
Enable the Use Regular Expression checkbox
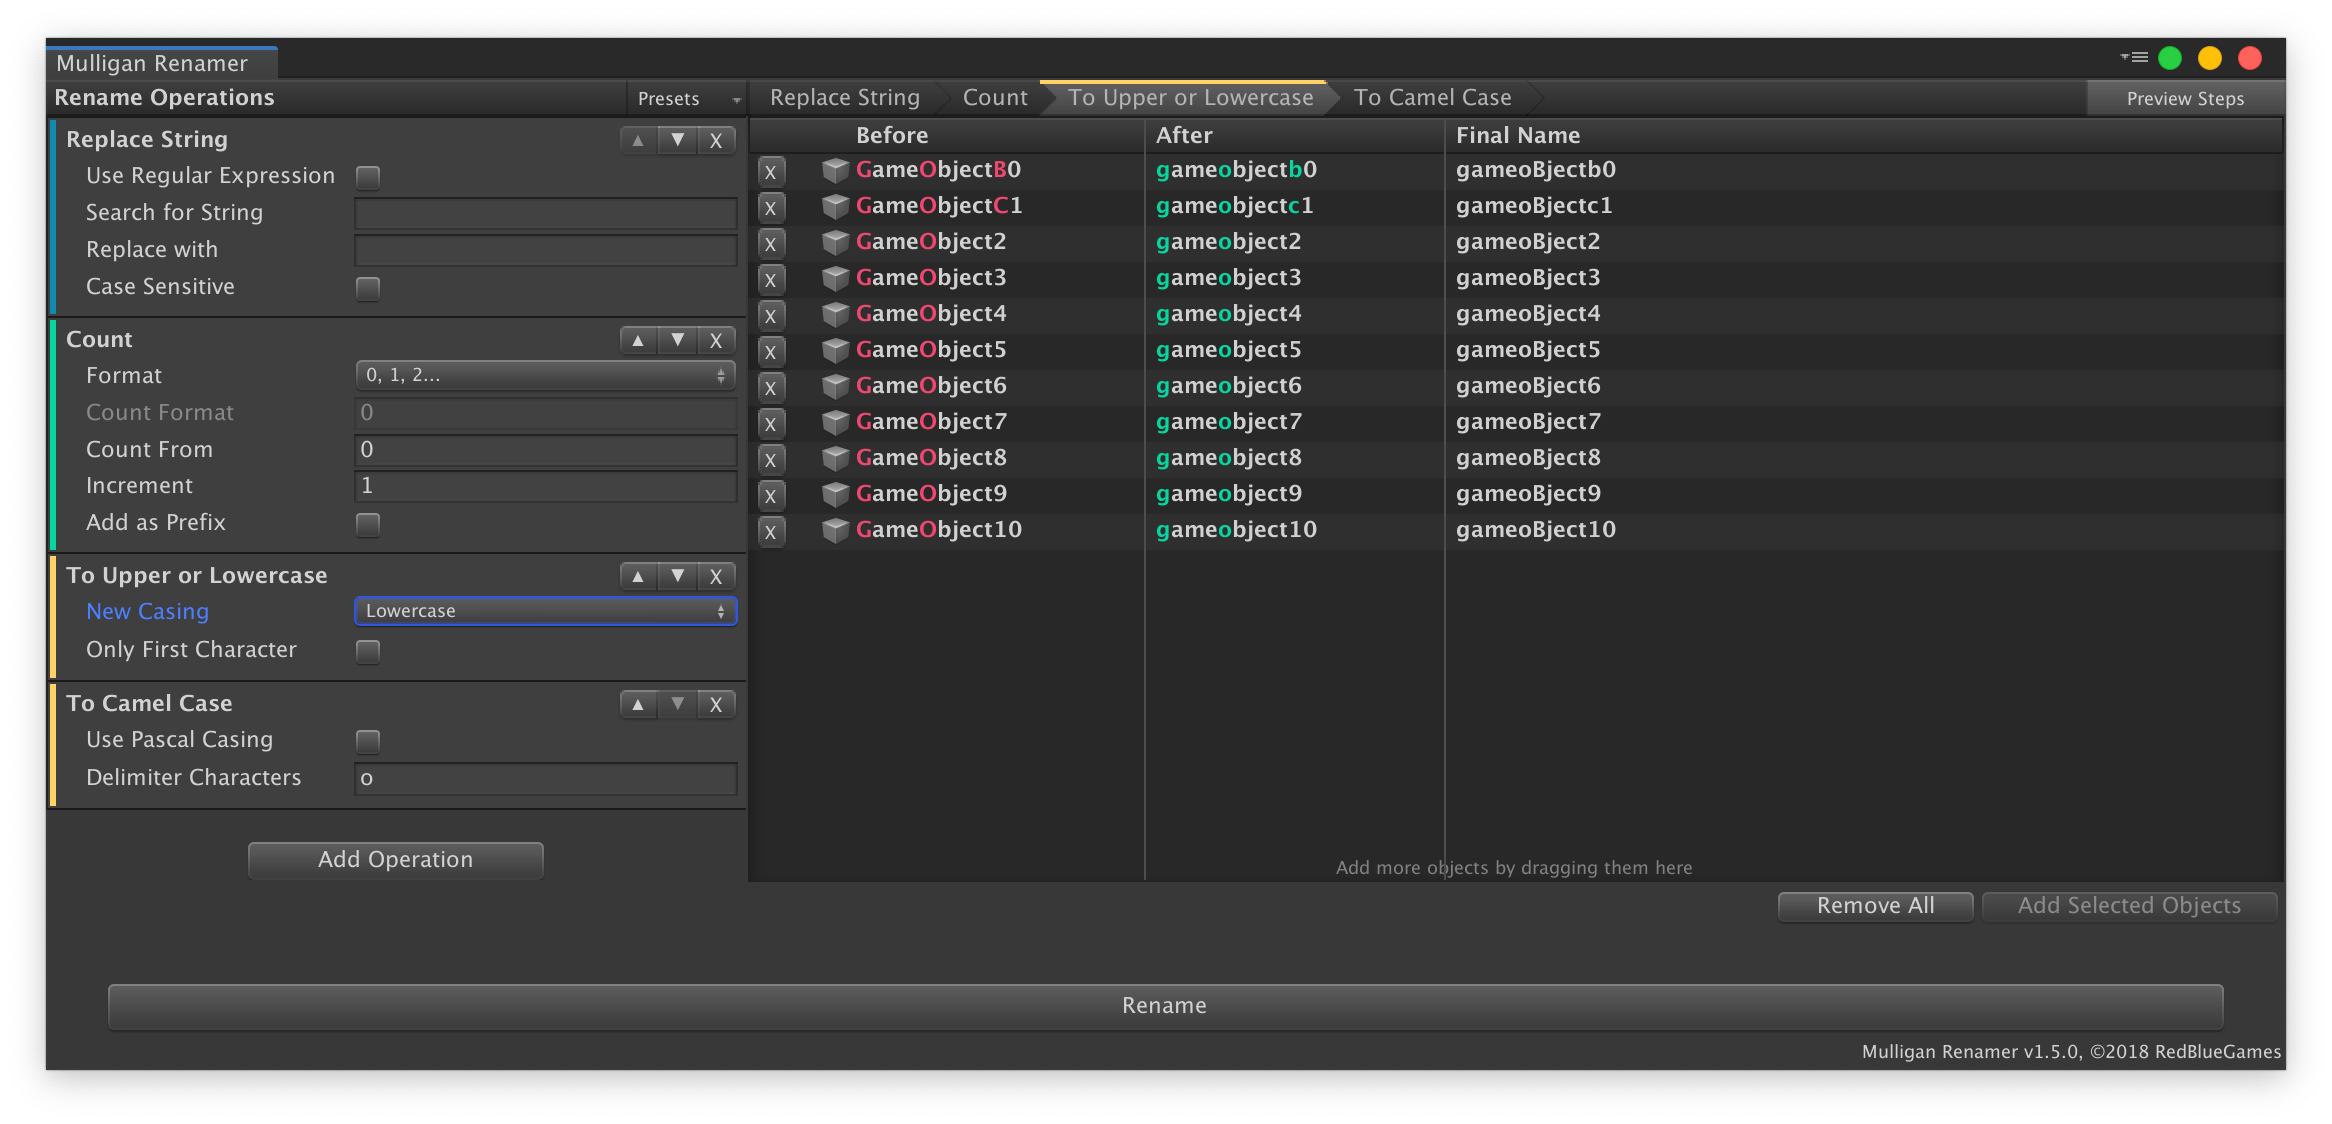click(367, 176)
